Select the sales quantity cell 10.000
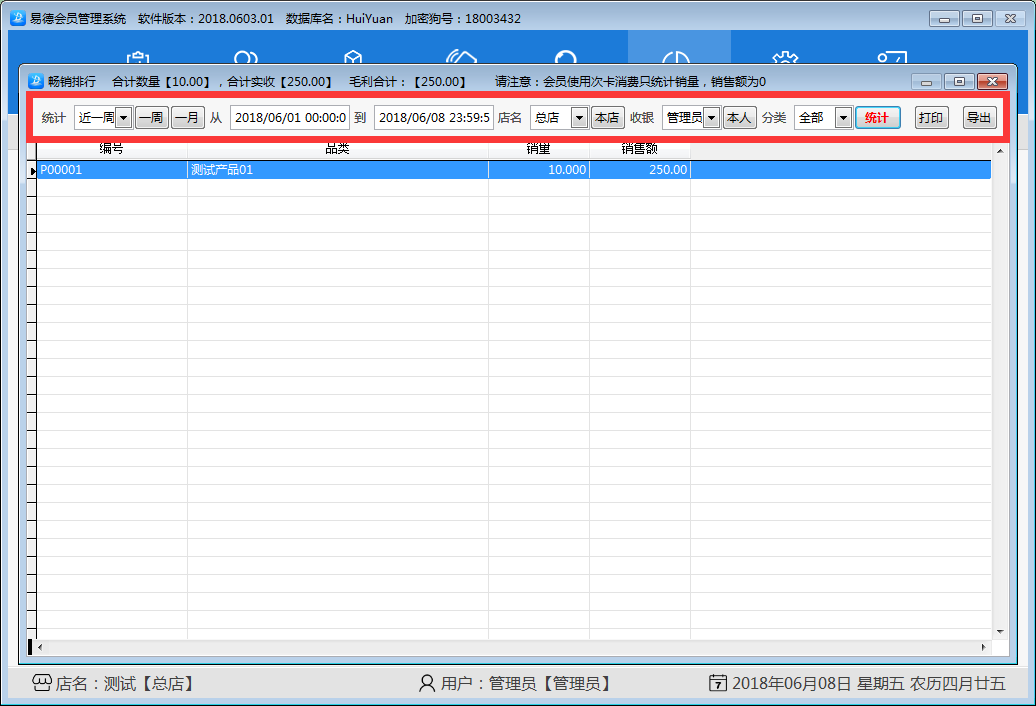The image size is (1036, 706). click(538, 170)
